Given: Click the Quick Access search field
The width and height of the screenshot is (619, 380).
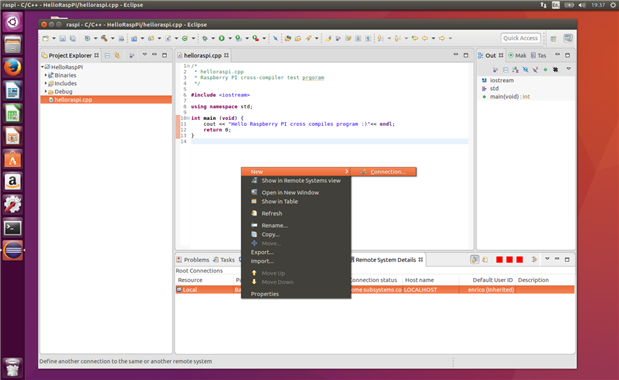Looking at the screenshot, I should (x=520, y=38).
